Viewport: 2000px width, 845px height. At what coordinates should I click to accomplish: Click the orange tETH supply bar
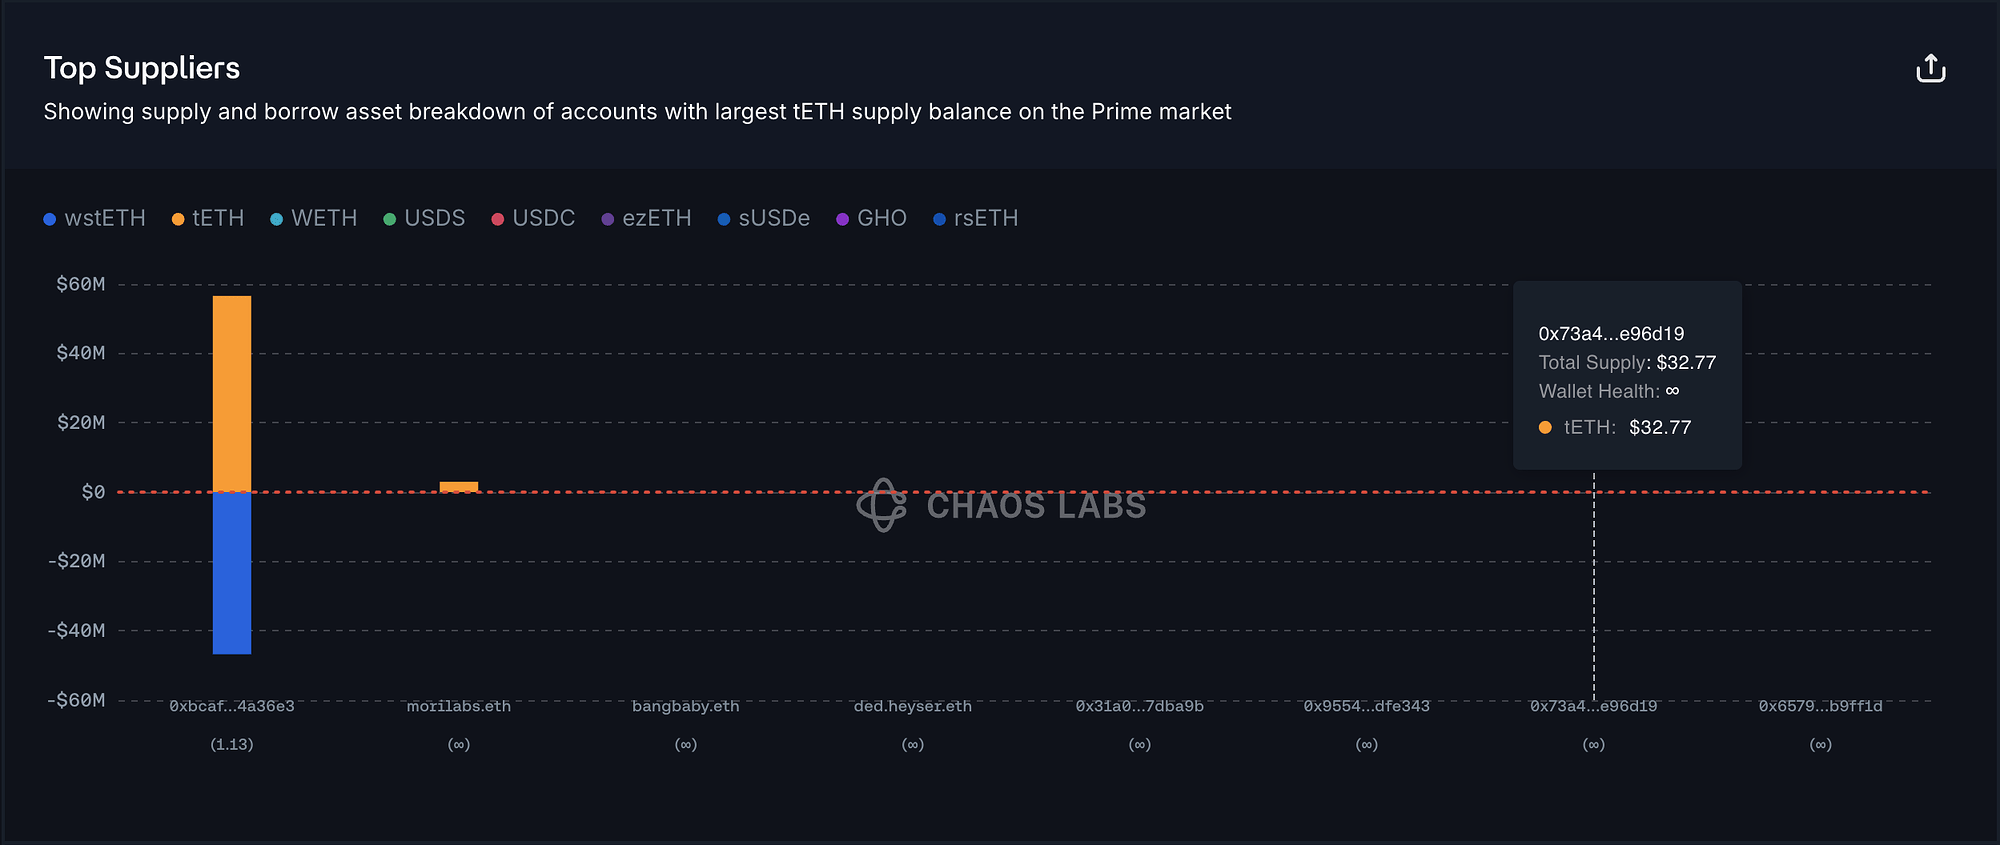(232, 393)
